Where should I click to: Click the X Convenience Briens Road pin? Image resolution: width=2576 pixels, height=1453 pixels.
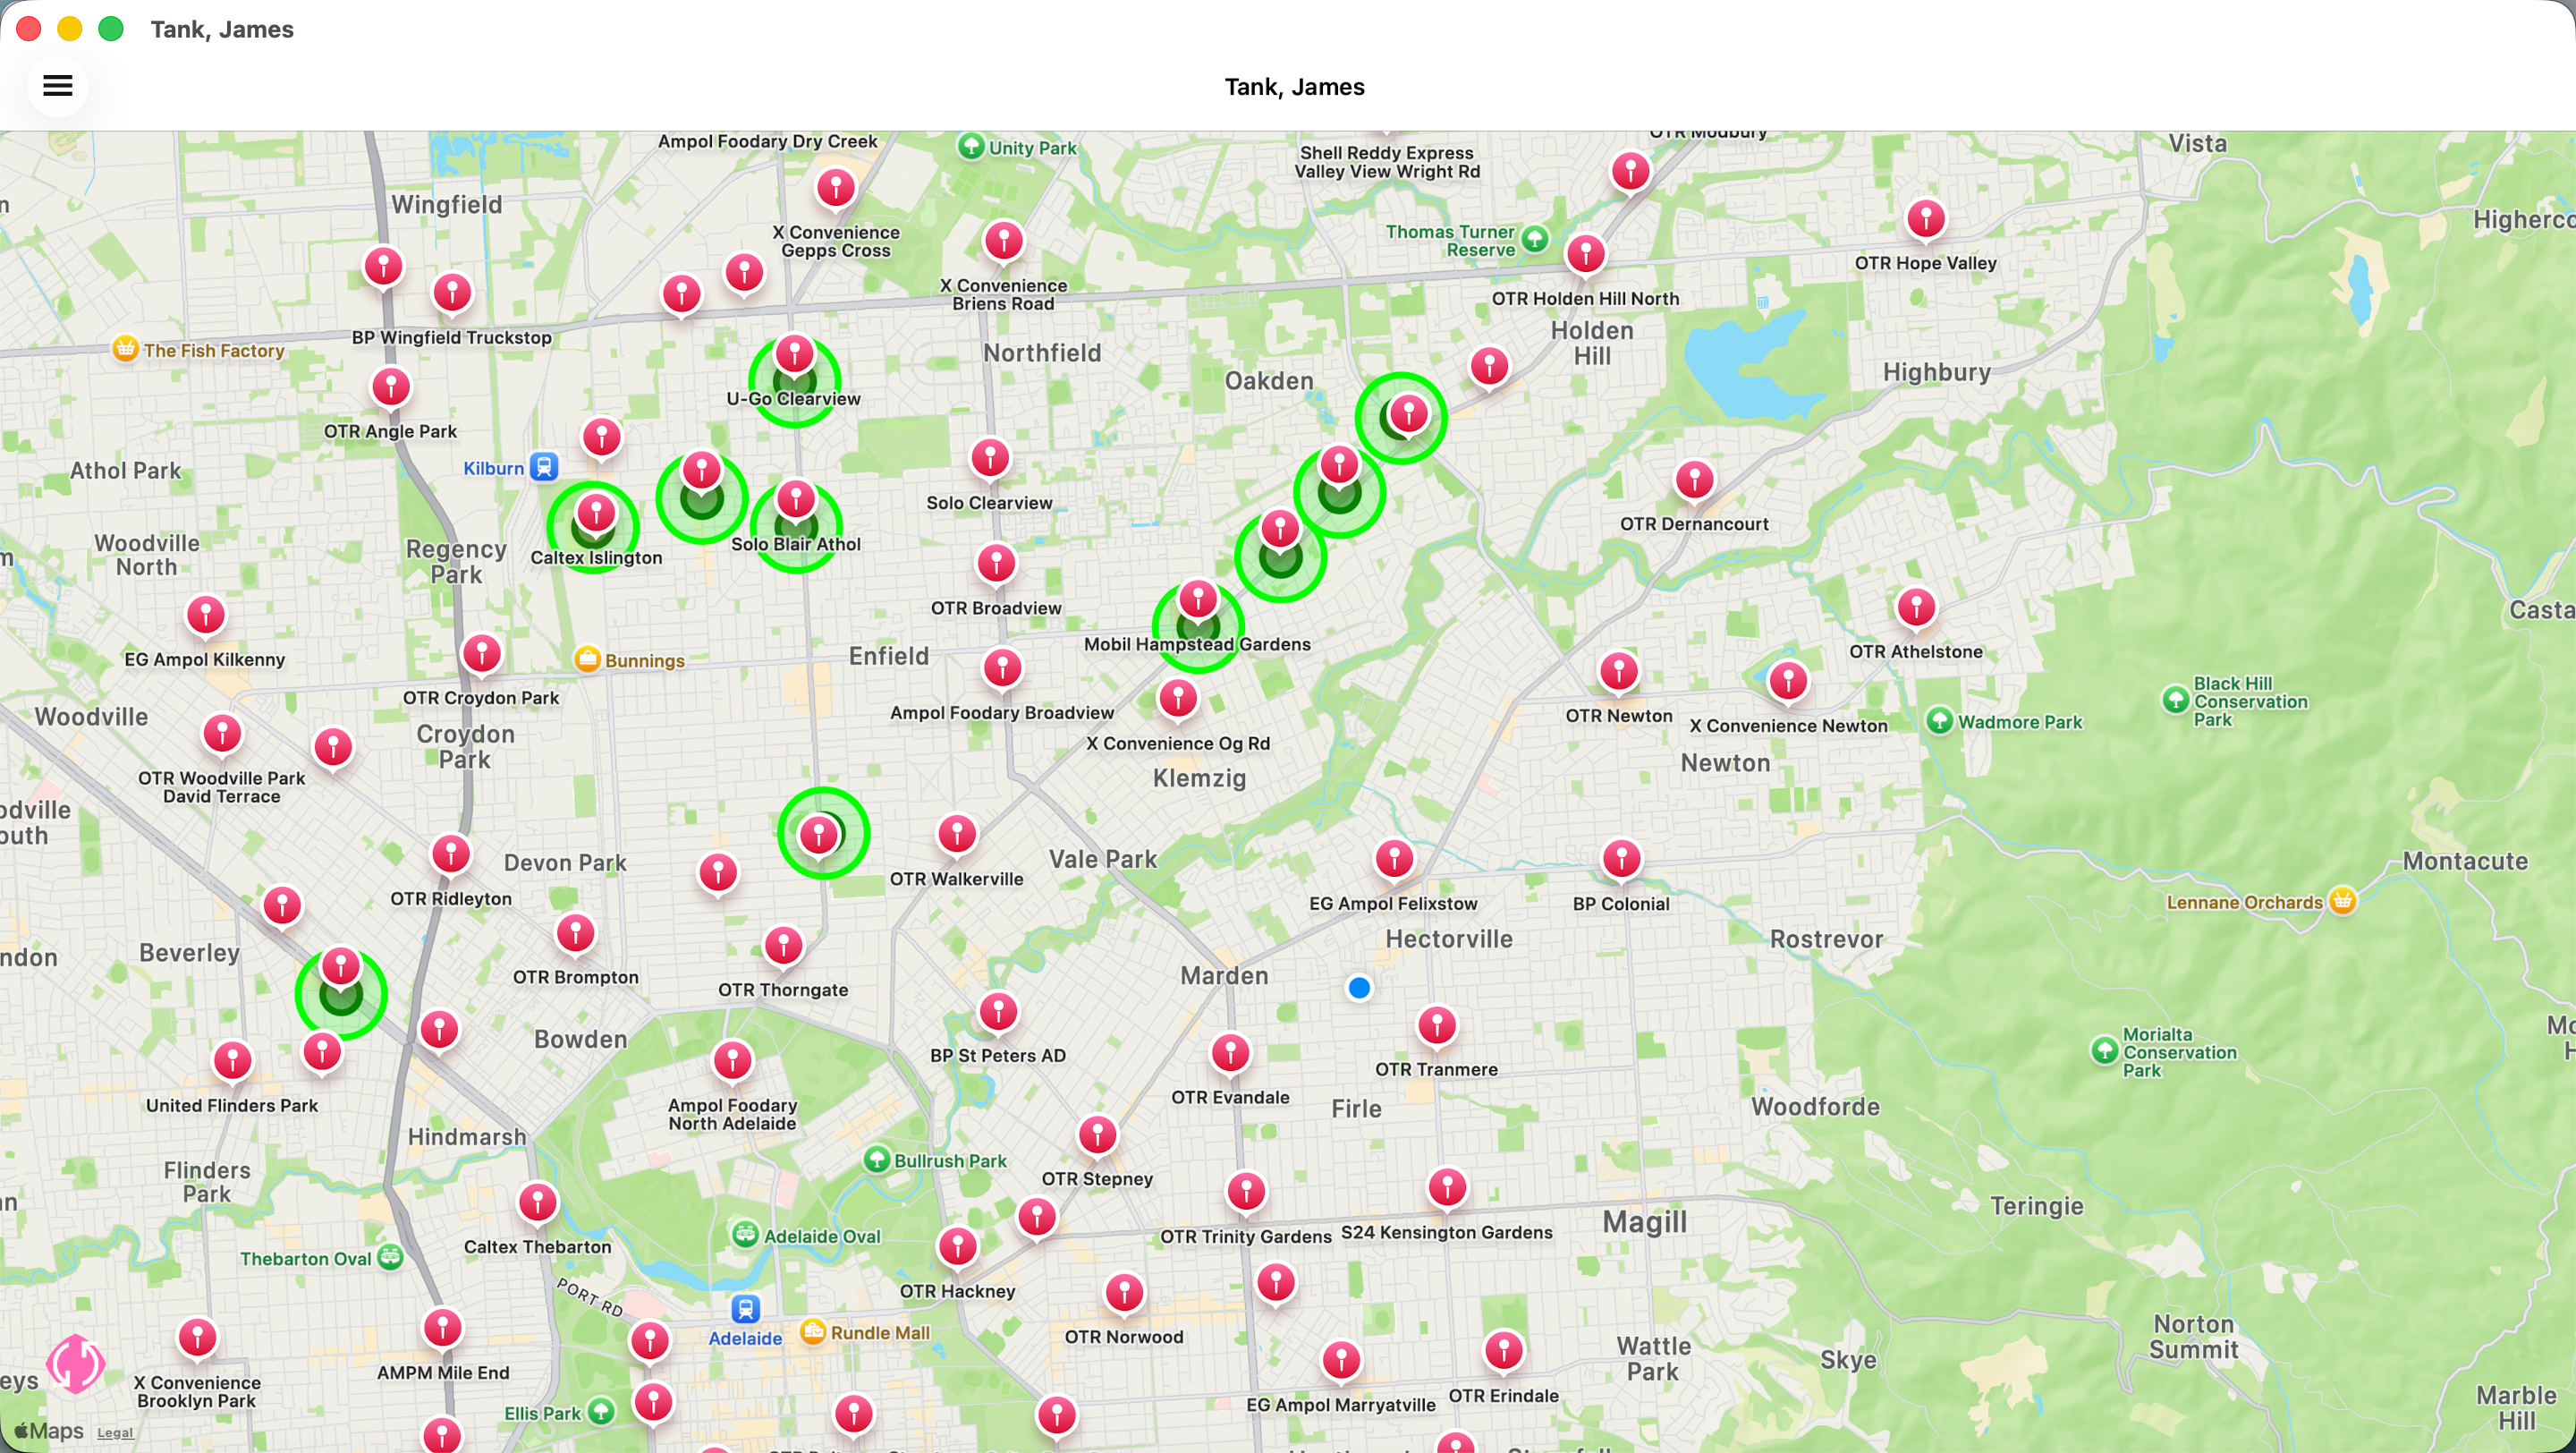pyautogui.click(x=1004, y=240)
